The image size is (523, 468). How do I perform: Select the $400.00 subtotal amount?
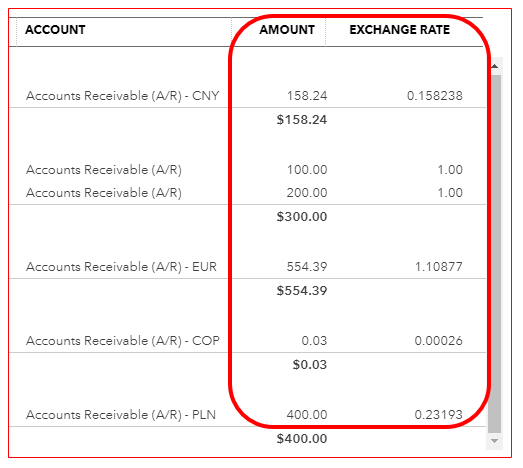(302, 439)
